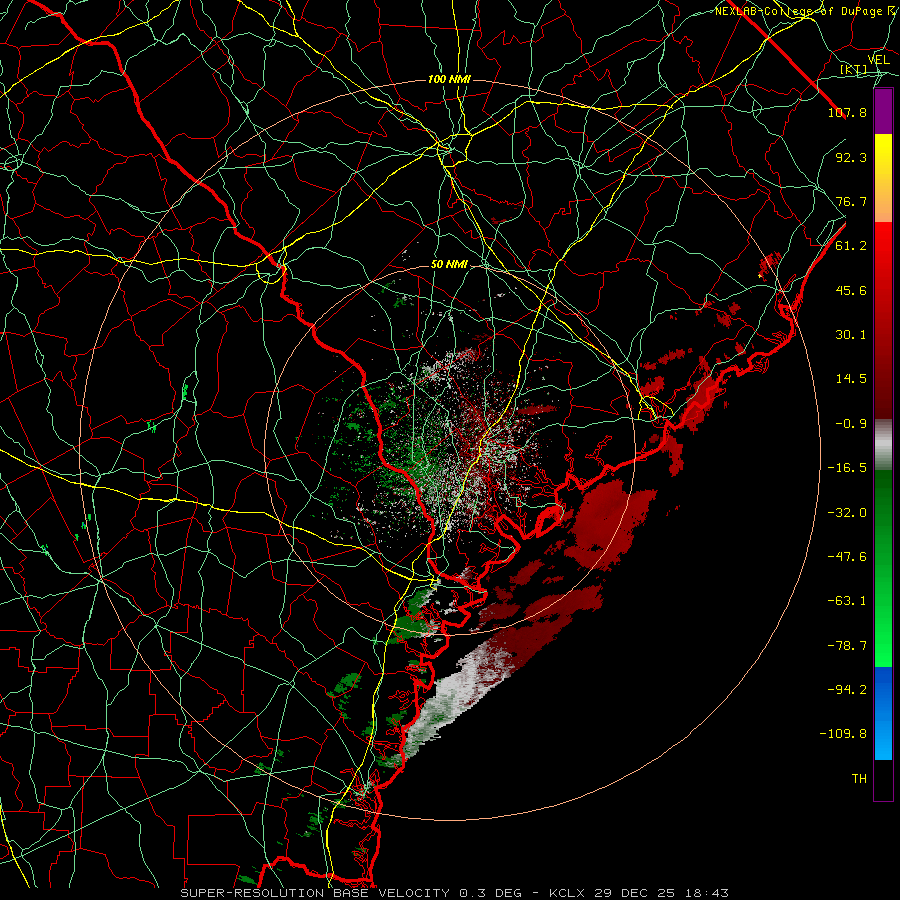Click the 92.3 velocity scale value
Screen dimensions: 900x900
point(851,157)
